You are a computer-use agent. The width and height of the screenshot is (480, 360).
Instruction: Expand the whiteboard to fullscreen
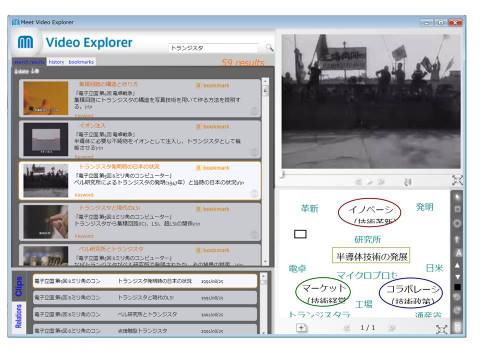click(441, 329)
